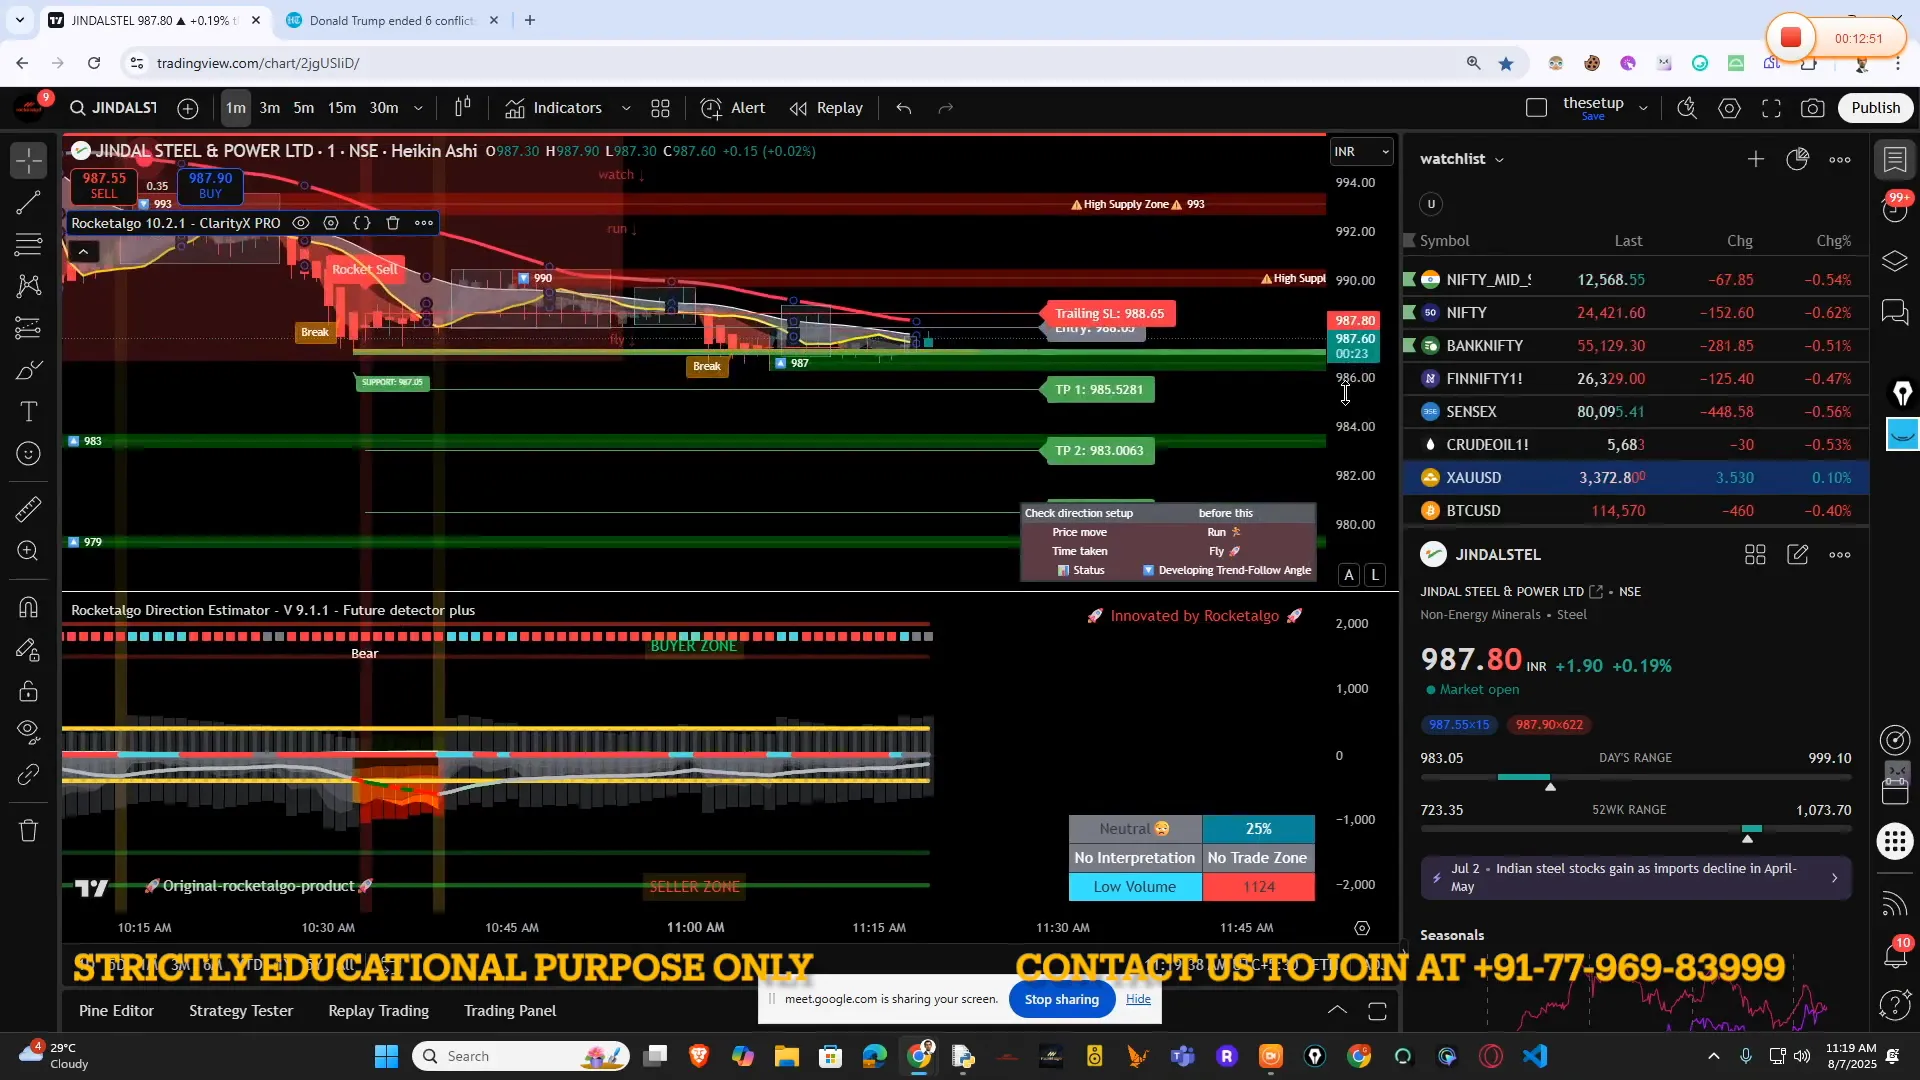The image size is (1920, 1080).
Task: Open the candle chart style selector
Action: click(x=463, y=108)
